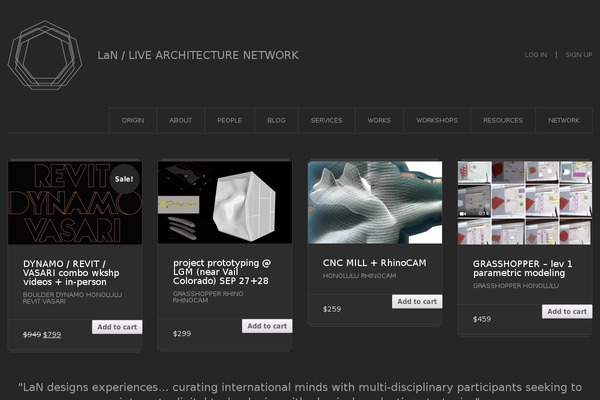The image size is (600, 400).
Task: Click the GRASSHOPPER HONOLULU tags text
Action: (516, 286)
